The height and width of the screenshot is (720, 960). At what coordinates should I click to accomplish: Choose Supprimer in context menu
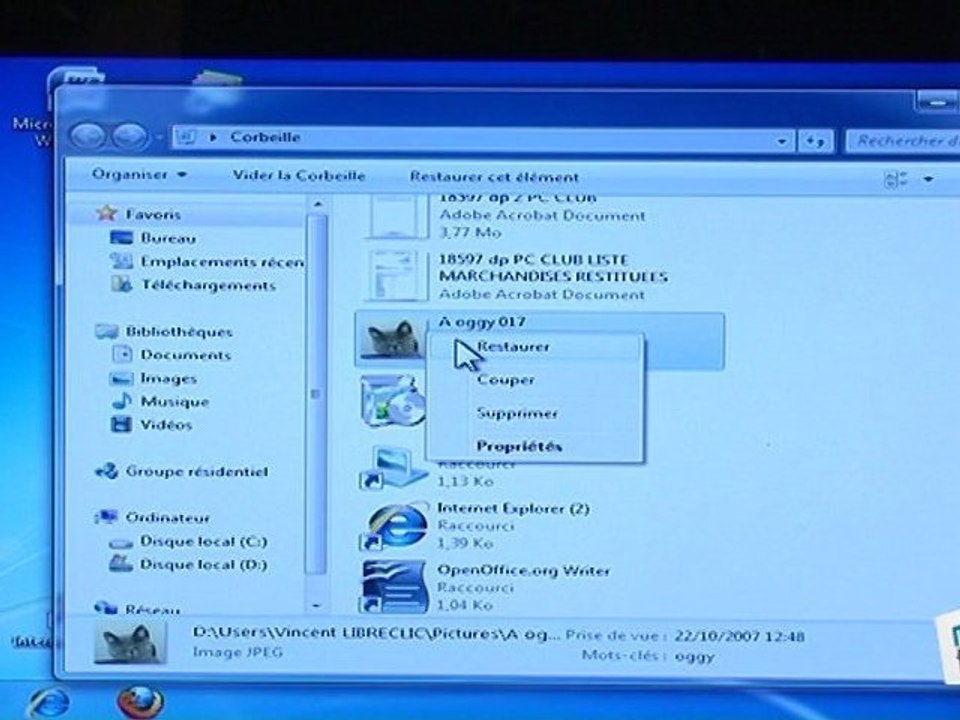click(536, 413)
